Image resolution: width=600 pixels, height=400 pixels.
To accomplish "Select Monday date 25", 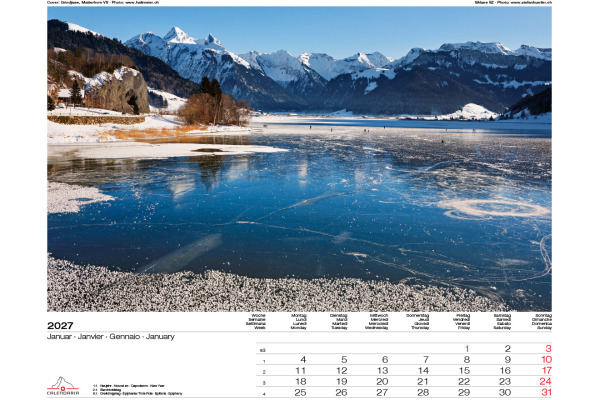I will (301, 393).
